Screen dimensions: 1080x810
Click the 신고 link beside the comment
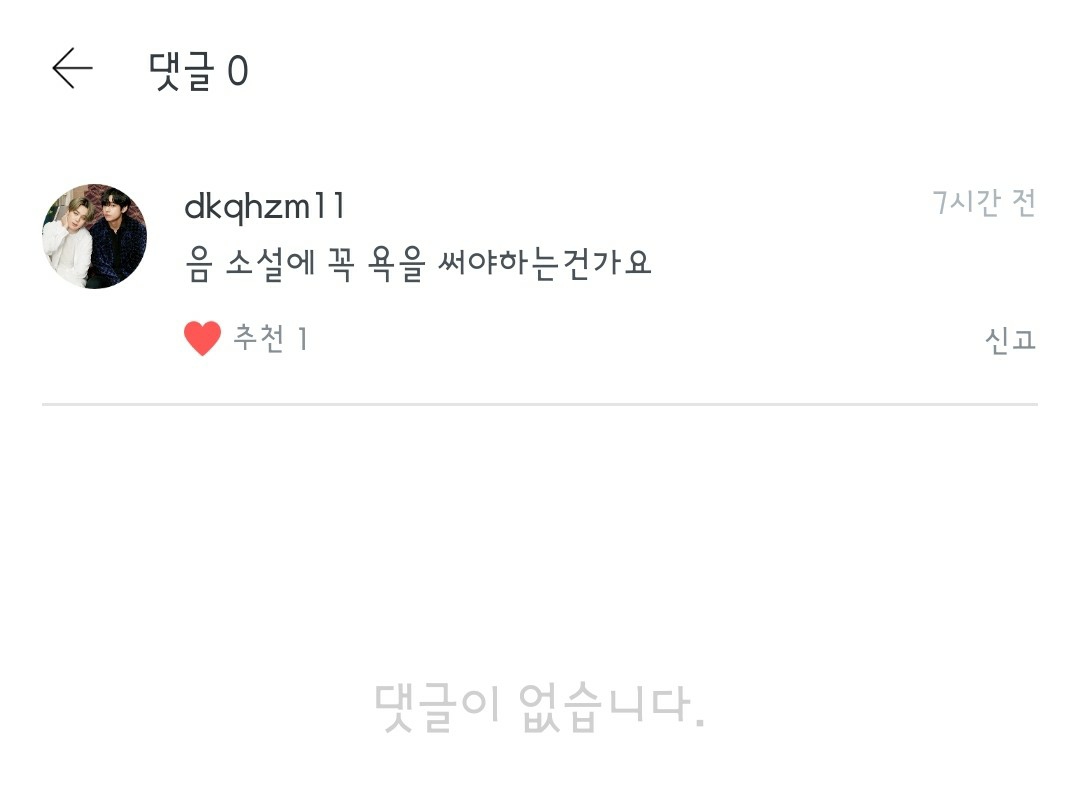pyautogui.click(x=1010, y=340)
